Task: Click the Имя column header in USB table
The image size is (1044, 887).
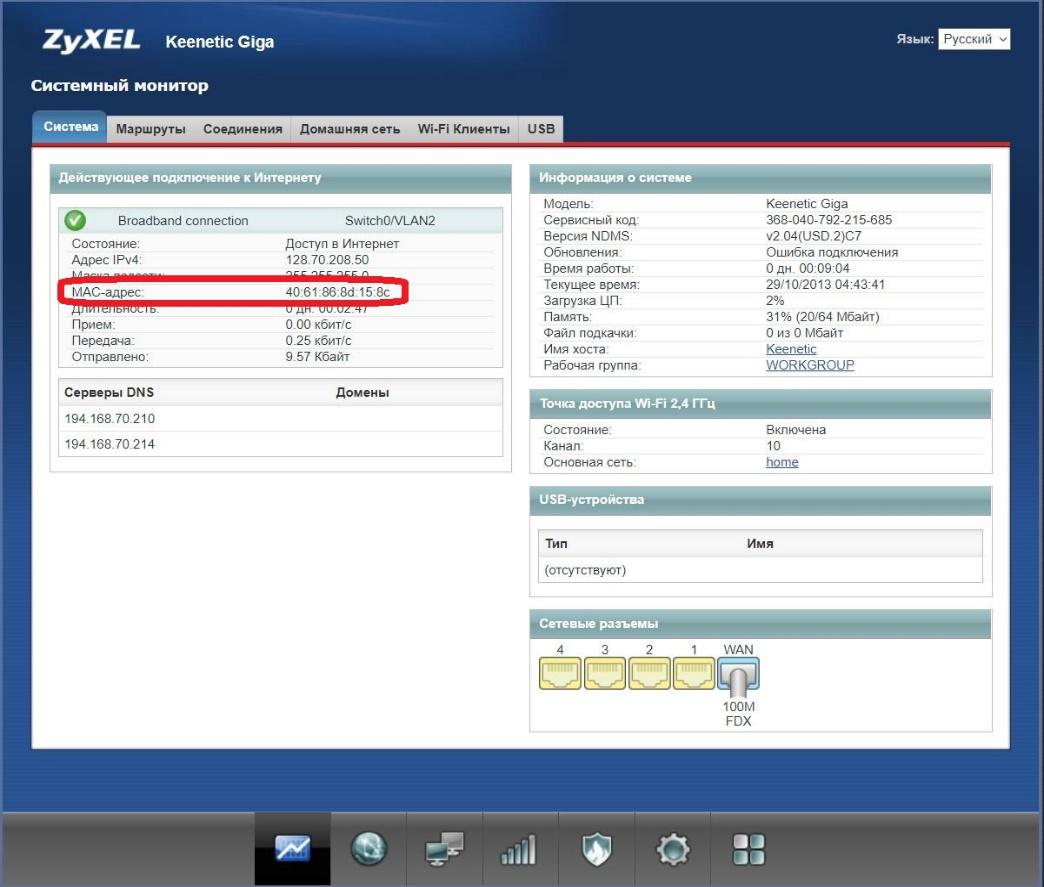Action: pos(760,543)
